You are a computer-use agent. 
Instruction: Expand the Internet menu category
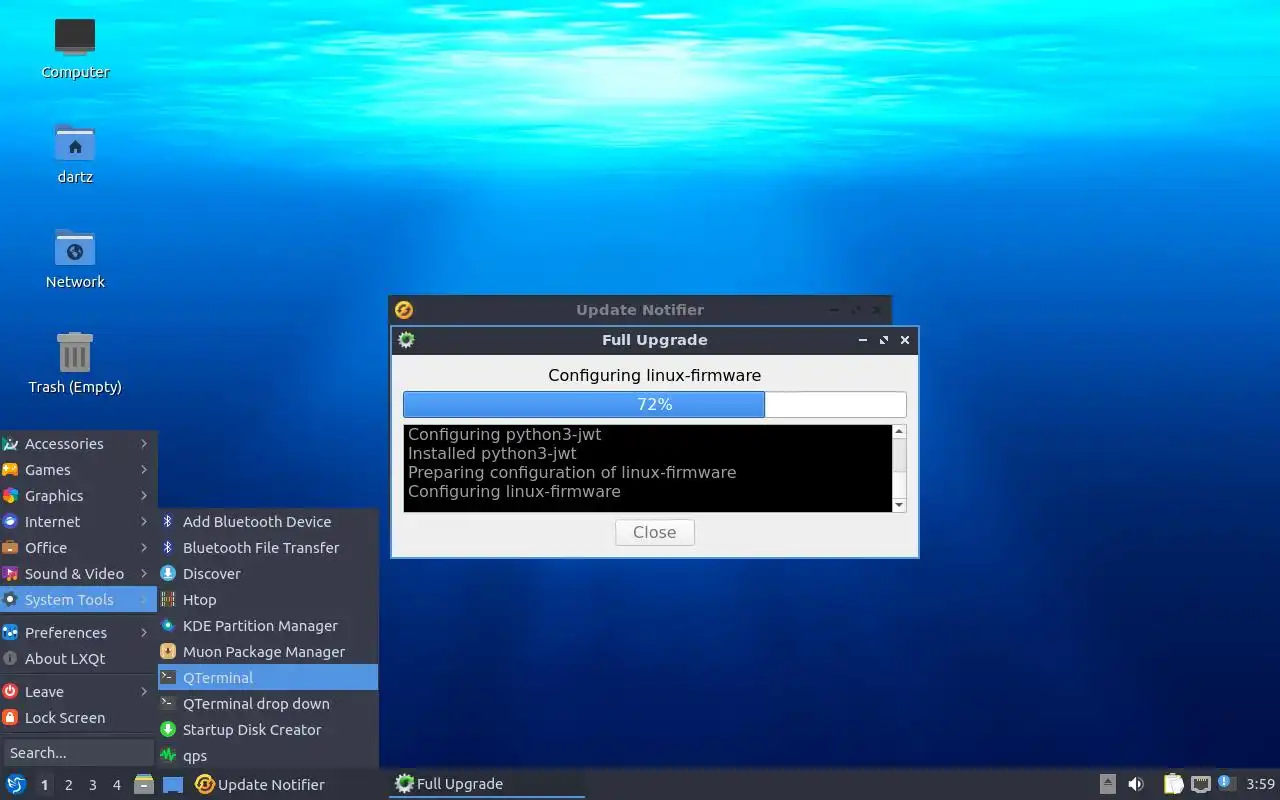coord(78,521)
